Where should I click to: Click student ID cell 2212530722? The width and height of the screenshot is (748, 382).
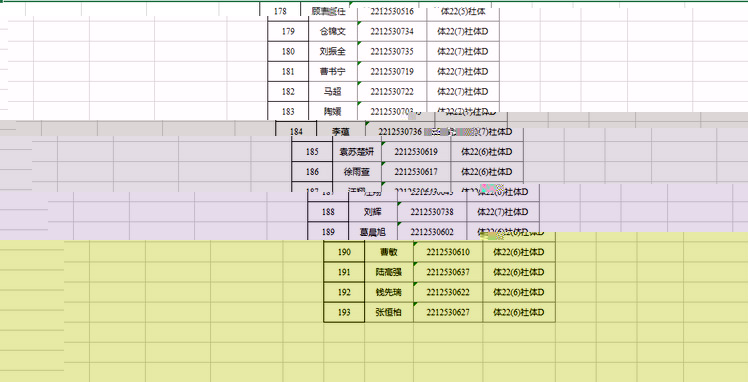pos(392,92)
